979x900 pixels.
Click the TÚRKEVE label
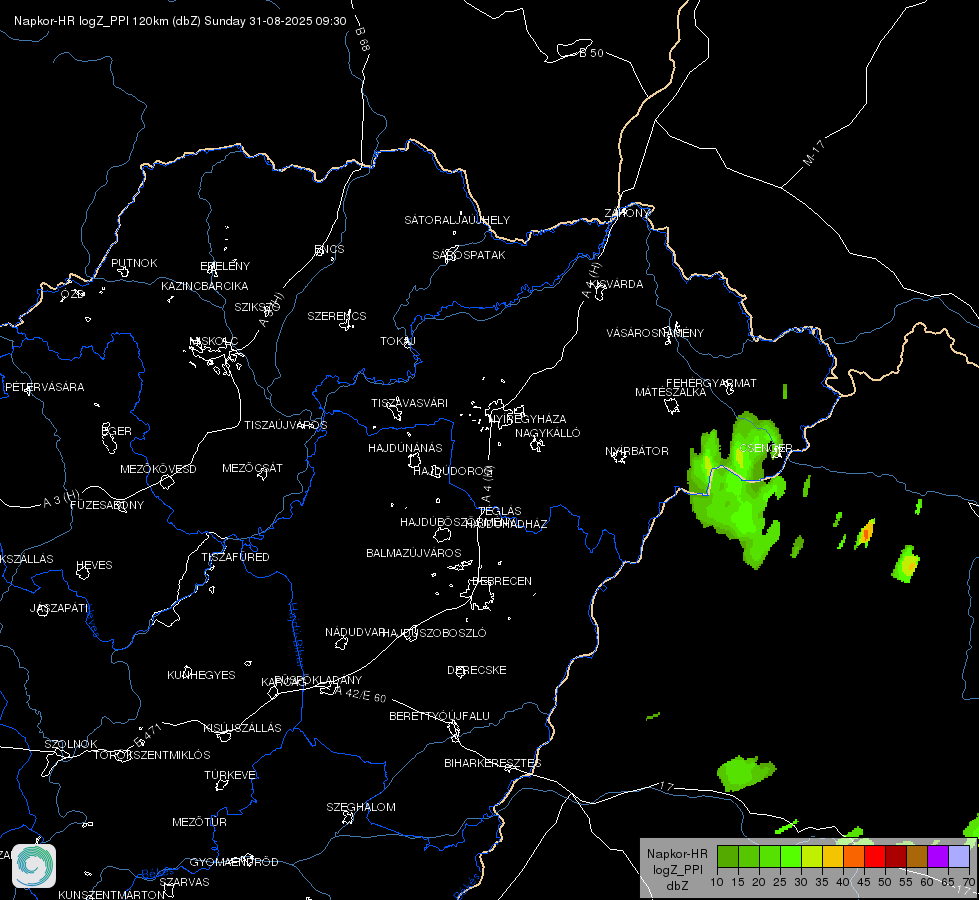click(x=231, y=774)
